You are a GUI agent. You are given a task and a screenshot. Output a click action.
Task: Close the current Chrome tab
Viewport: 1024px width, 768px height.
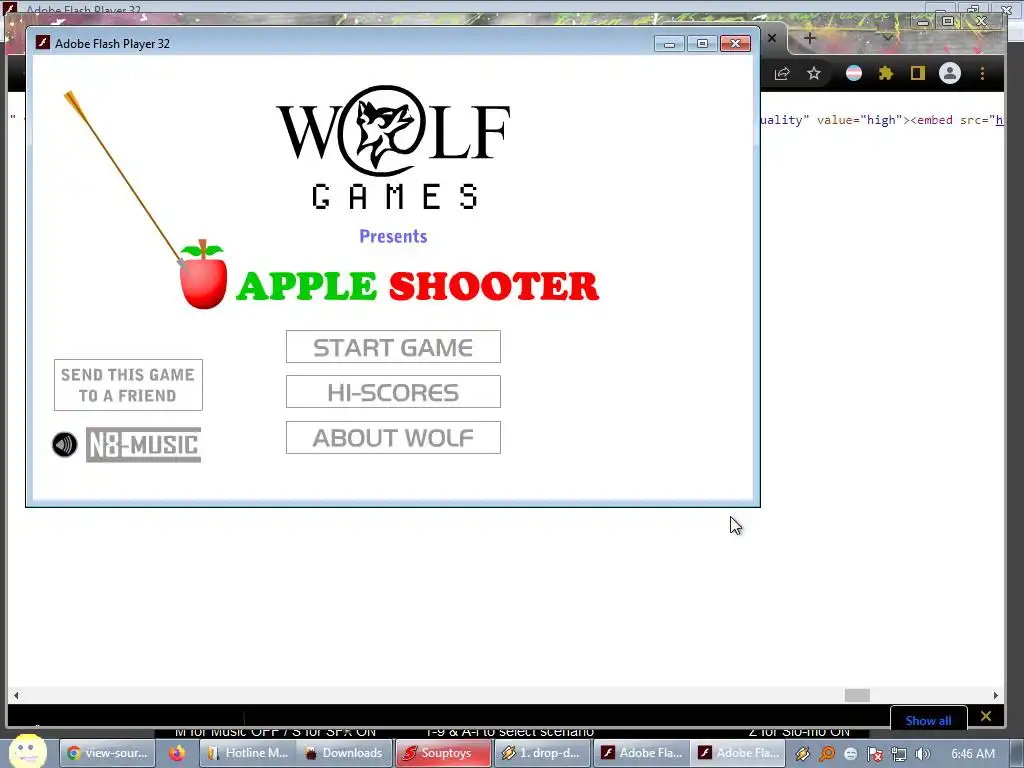tap(772, 38)
